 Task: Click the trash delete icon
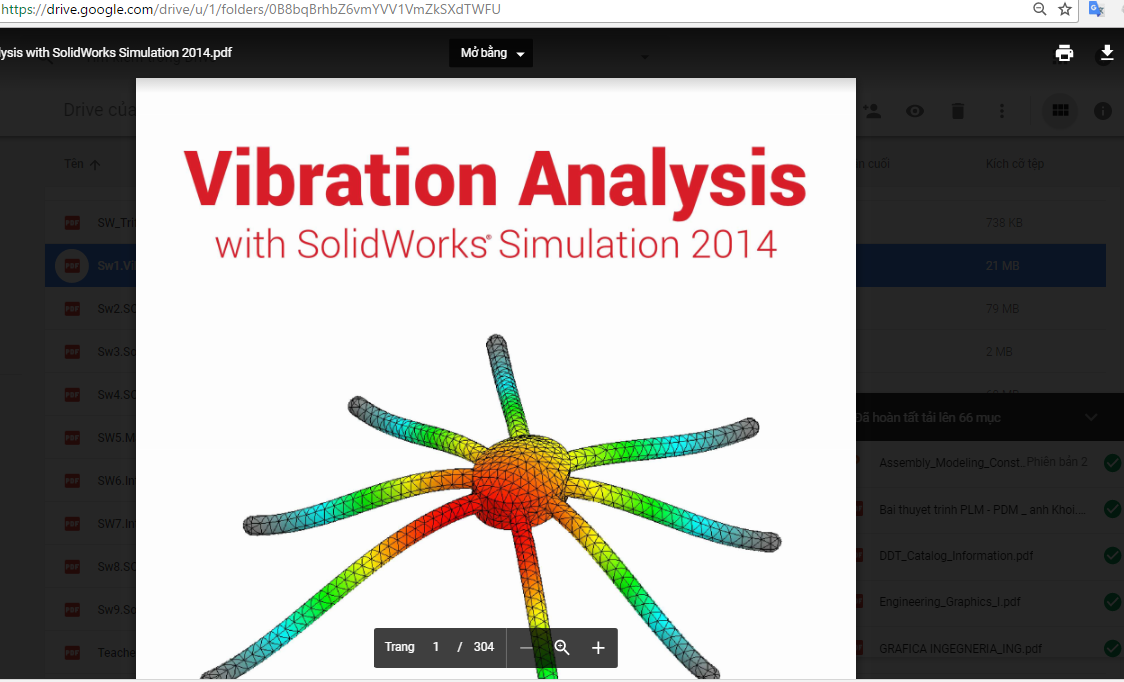coord(958,111)
